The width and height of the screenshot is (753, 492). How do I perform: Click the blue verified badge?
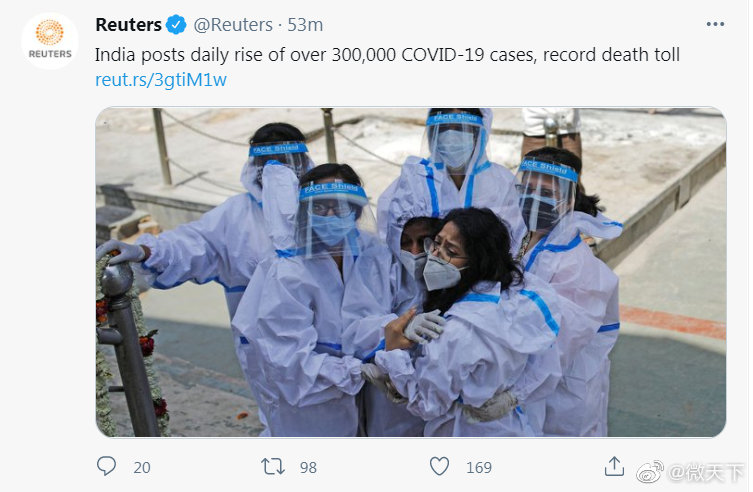(176, 24)
